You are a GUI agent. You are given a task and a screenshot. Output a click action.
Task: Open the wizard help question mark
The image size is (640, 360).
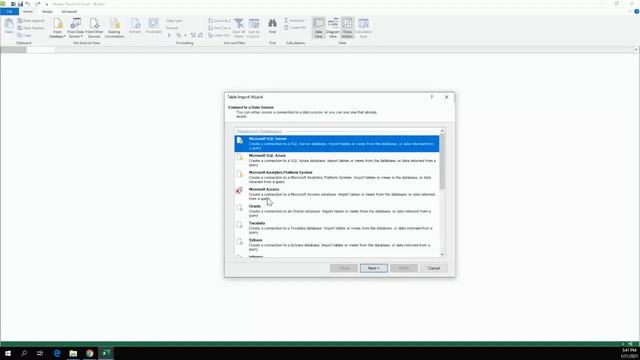pos(431,97)
